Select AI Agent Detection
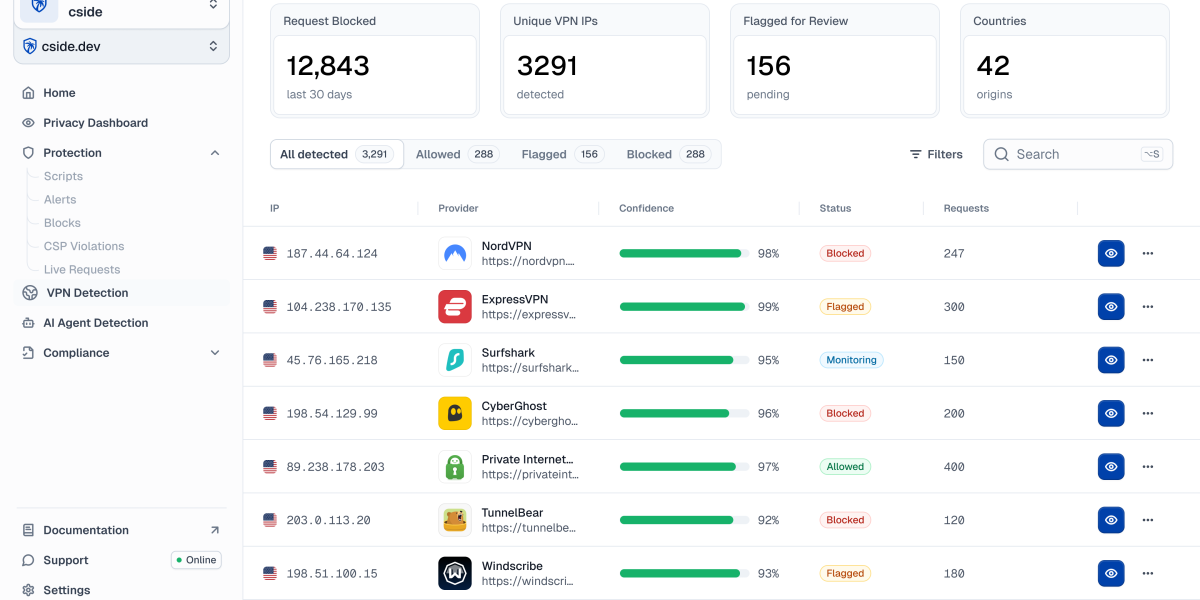 click(x=95, y=322)
